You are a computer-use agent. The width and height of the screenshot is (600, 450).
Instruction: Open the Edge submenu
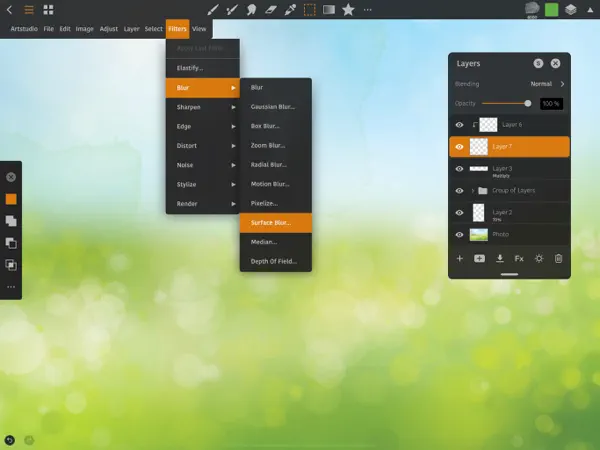point(203,126)
